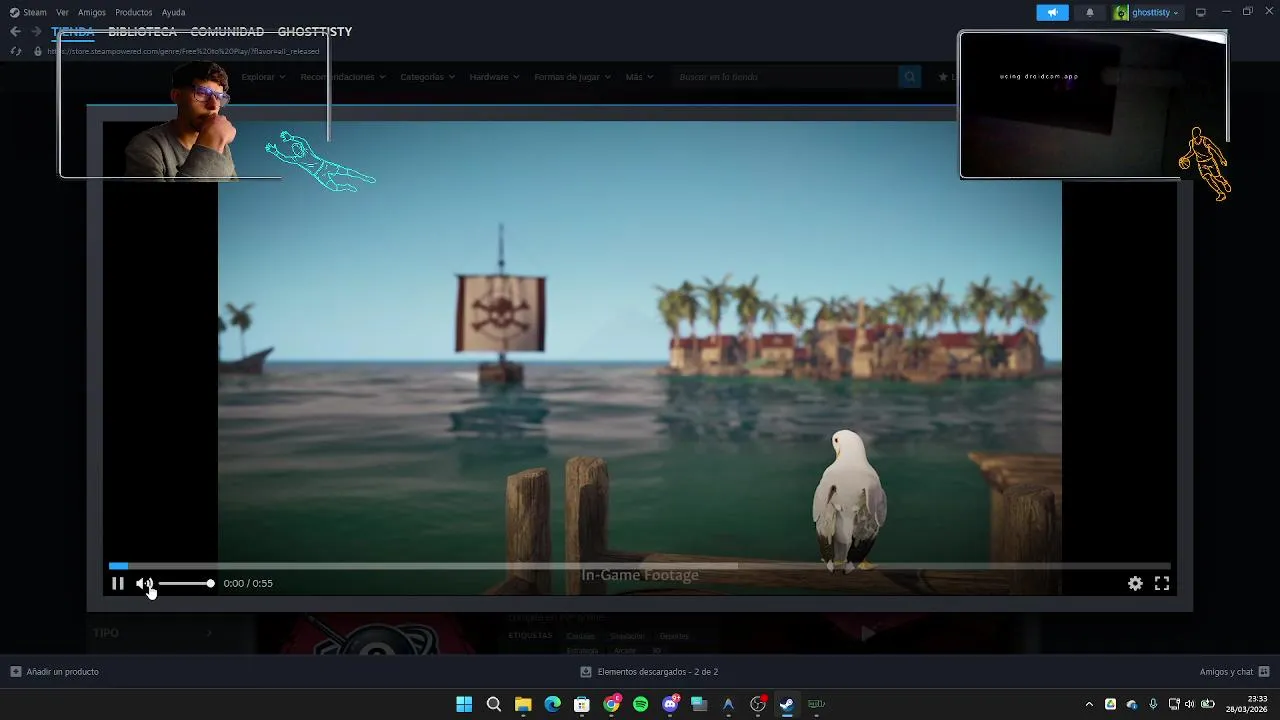Switch to the BIBLIOTECA tab
This screenshot has height=720, width=1280.
pyautogui.click(x=142, y=32)
